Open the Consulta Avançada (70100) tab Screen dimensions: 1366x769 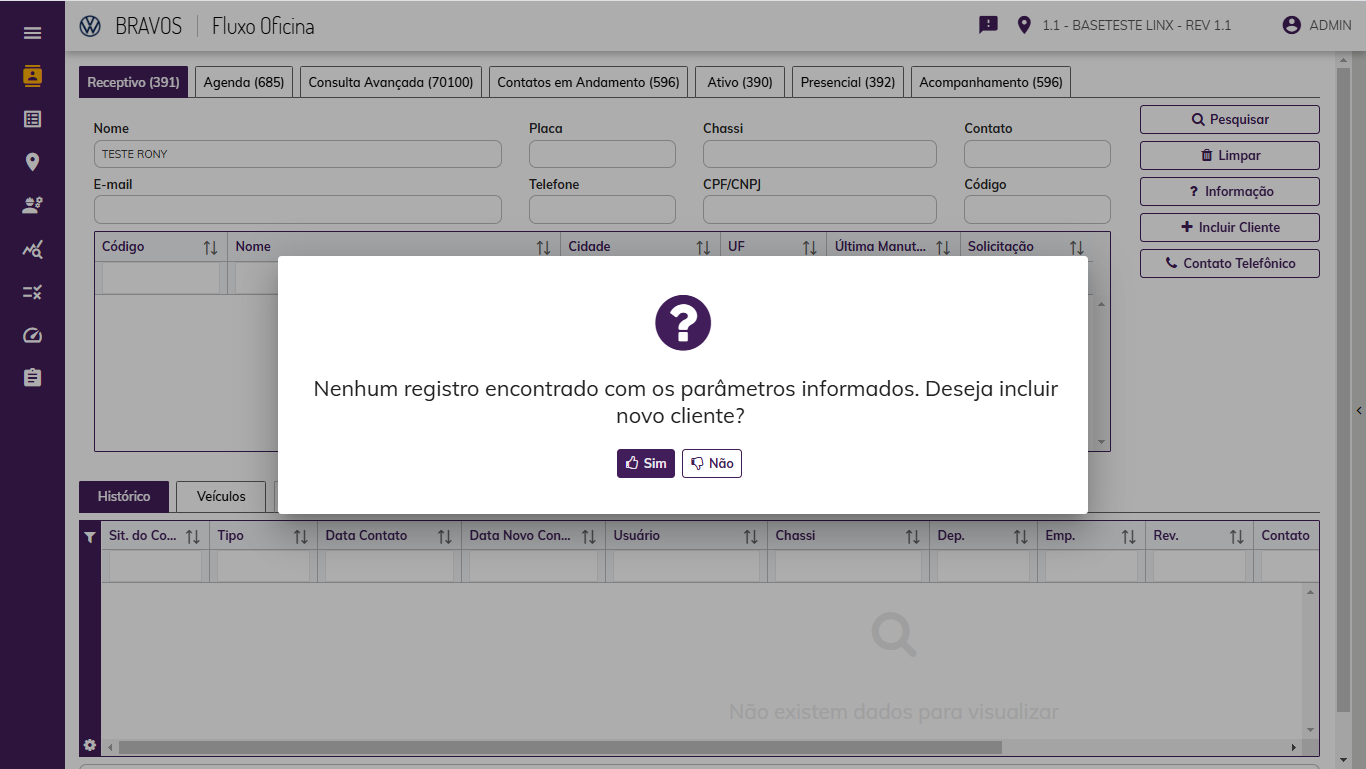coord(391,83)
